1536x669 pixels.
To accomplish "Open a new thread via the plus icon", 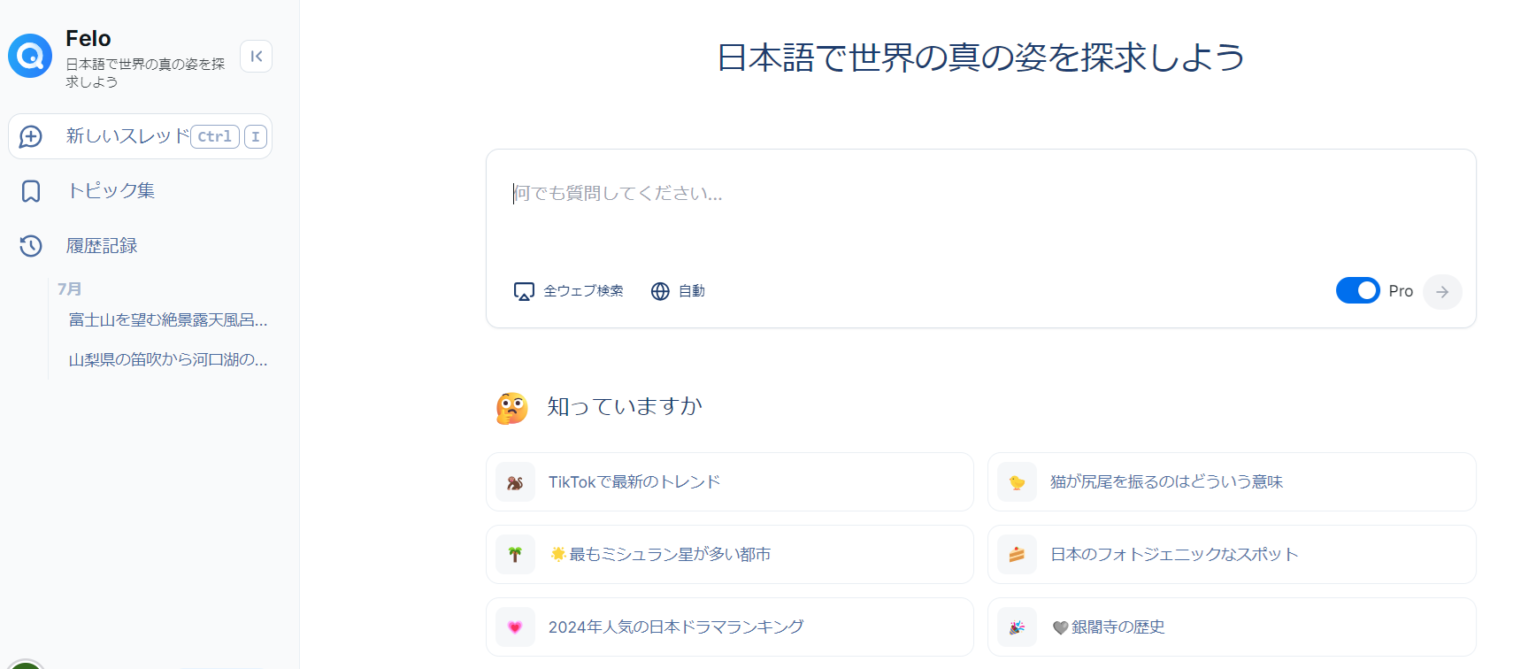I will [x=30, y=136].
